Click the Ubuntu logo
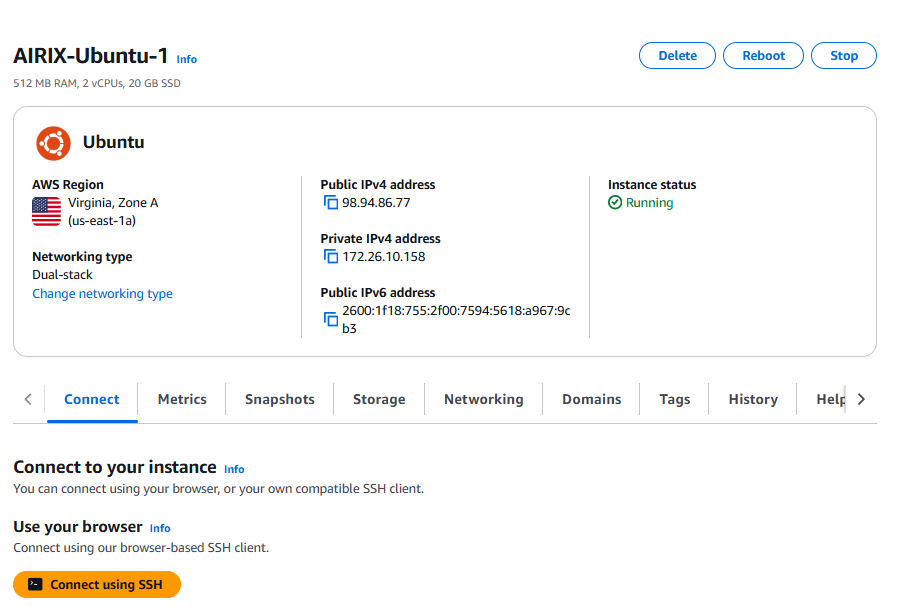Image resolution: width=906 pixels, height=607 pixels. (x=53, y=142)
